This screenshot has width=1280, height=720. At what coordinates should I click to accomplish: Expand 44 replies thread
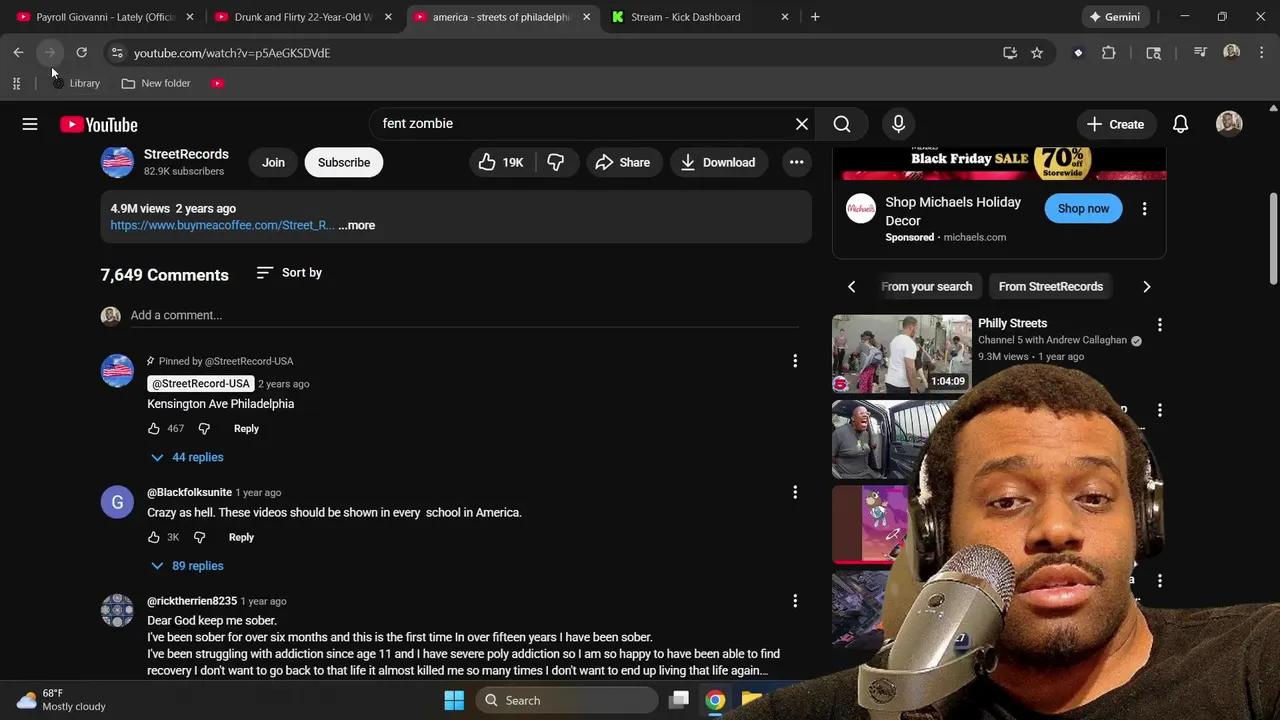(x=187, y=457)
